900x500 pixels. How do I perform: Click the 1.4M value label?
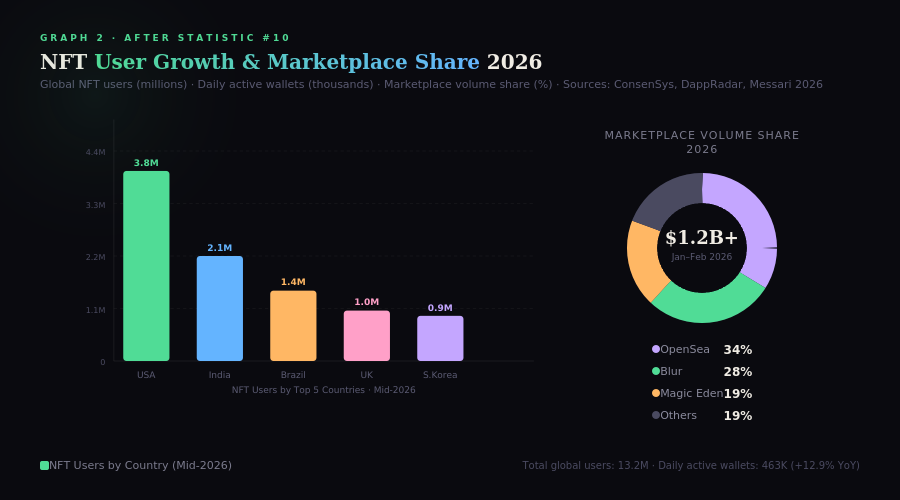293,282
